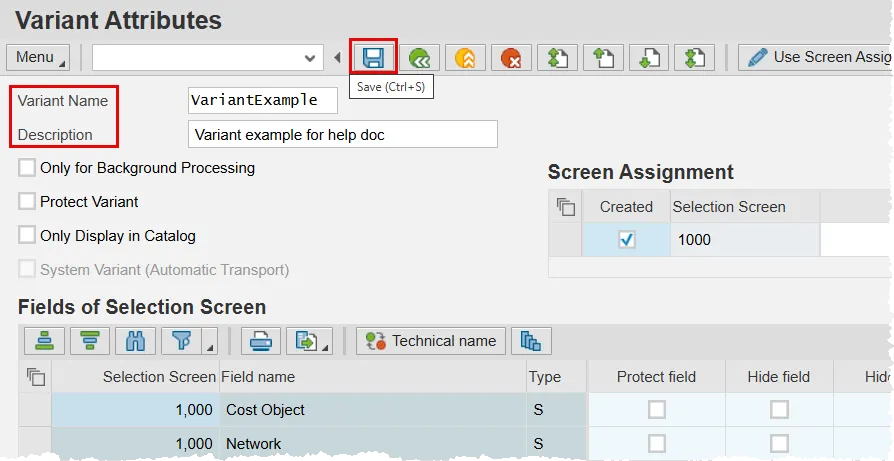Viewport: 894px width, 461px height.
Task: Enable the Protect Variant checkbox
Action: pyautogui.click(x=27, y=202)
